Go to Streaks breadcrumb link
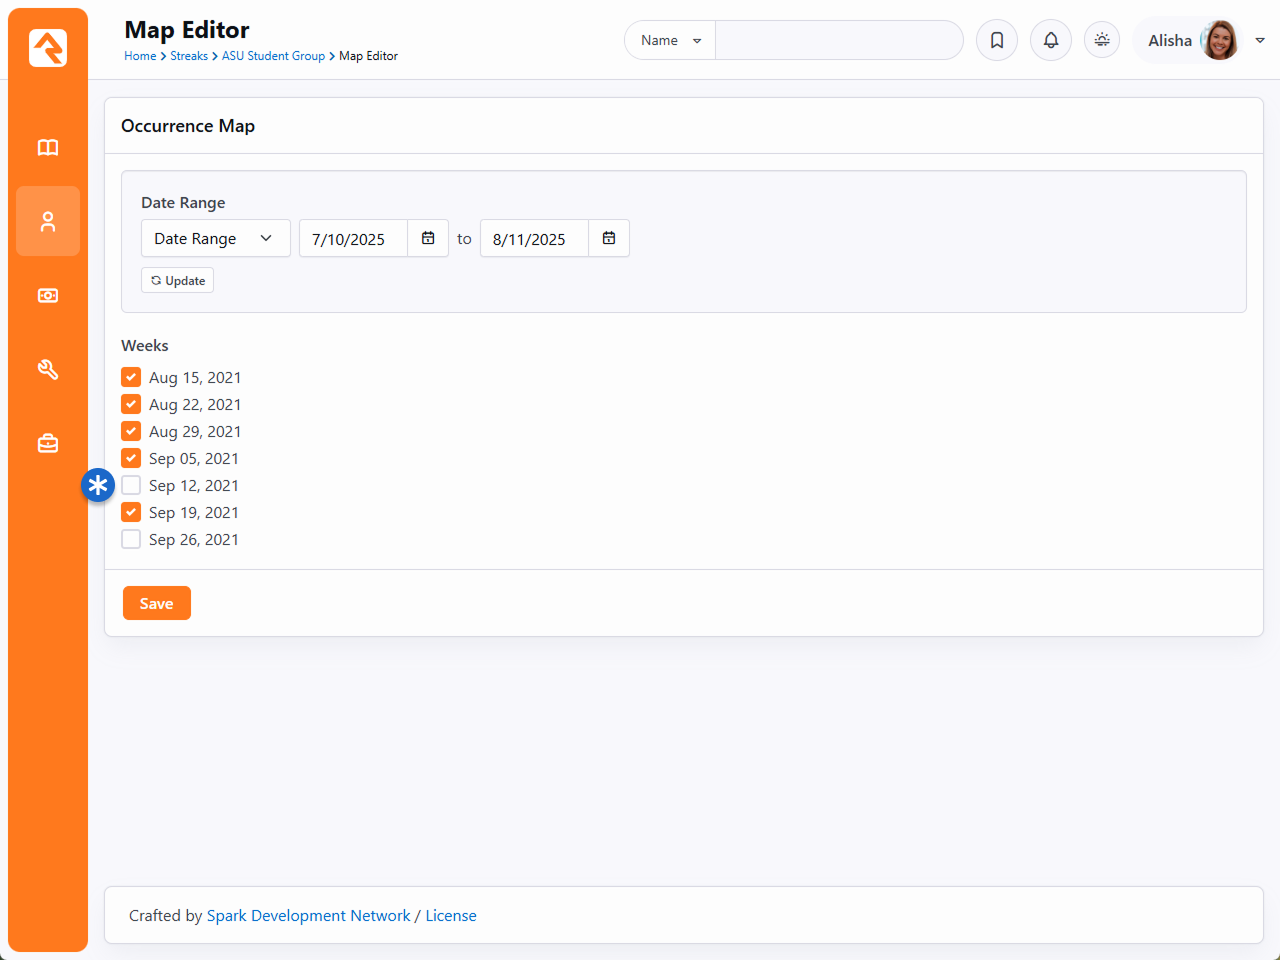Screen dimensions: 1280x960 pos(189,56)
